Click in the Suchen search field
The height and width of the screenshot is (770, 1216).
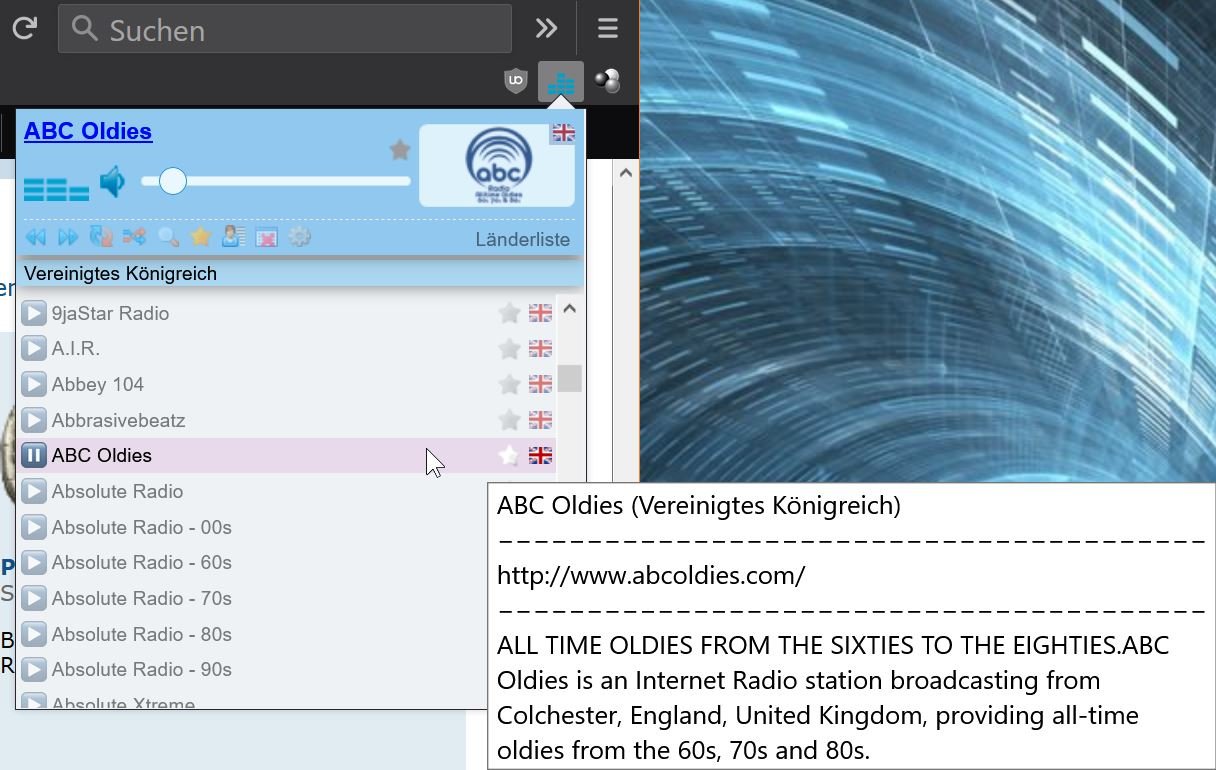[285, 29]
